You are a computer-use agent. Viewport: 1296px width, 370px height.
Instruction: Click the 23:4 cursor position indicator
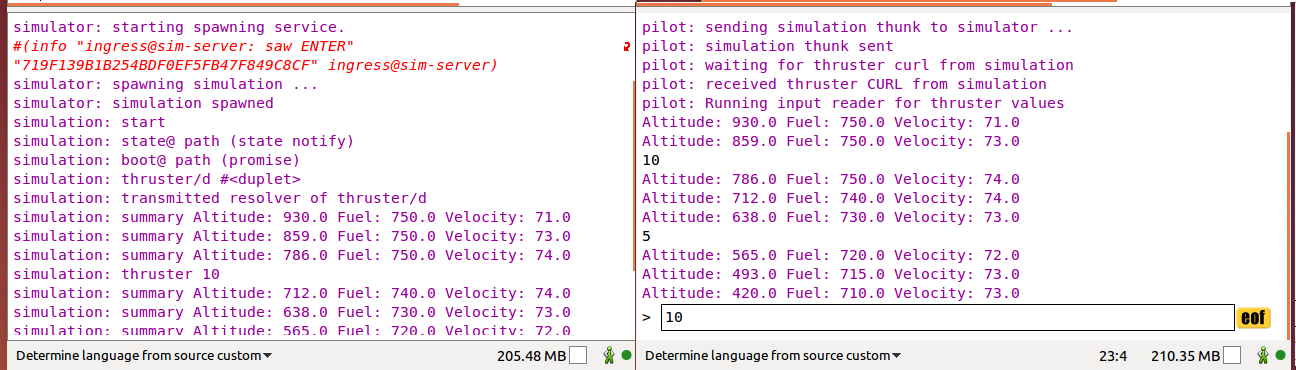[x=1113, y=355]
